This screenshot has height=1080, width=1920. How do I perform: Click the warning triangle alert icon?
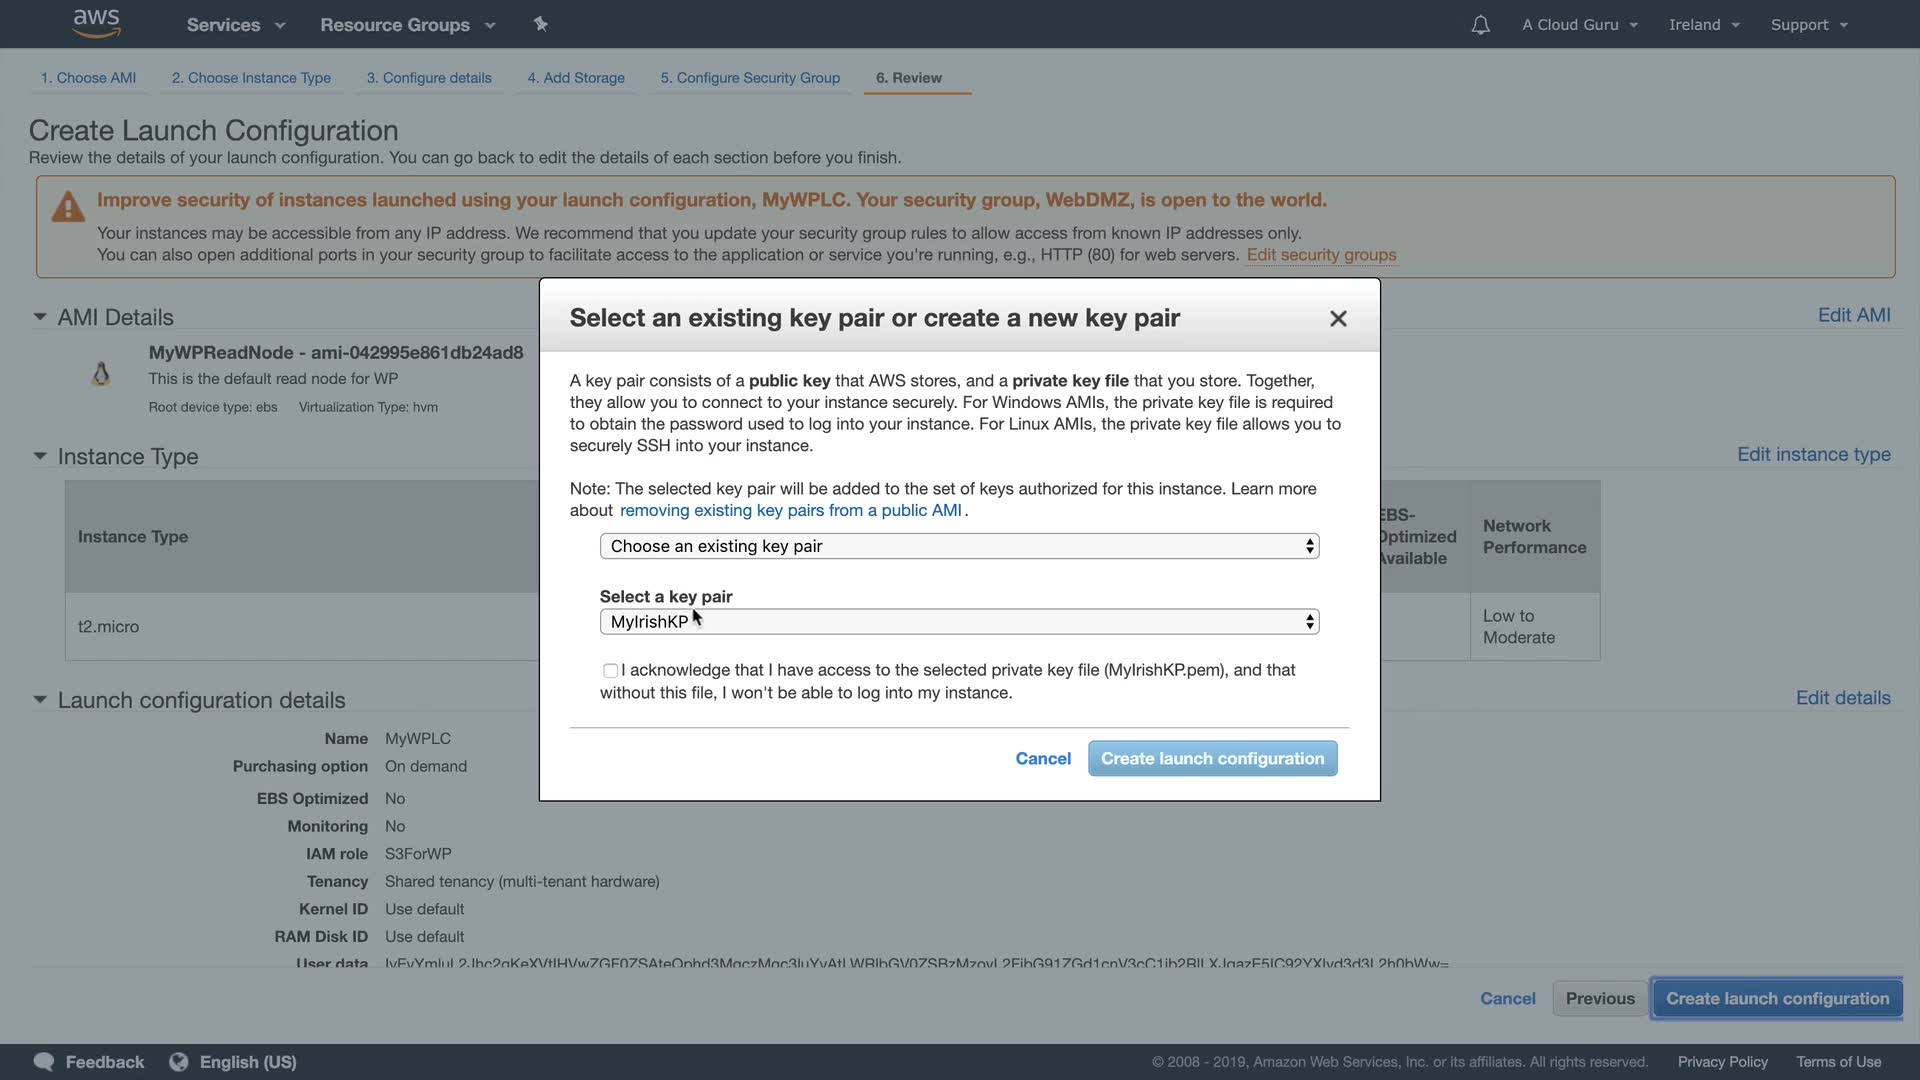pyautogui.click(x=68, y=207)
